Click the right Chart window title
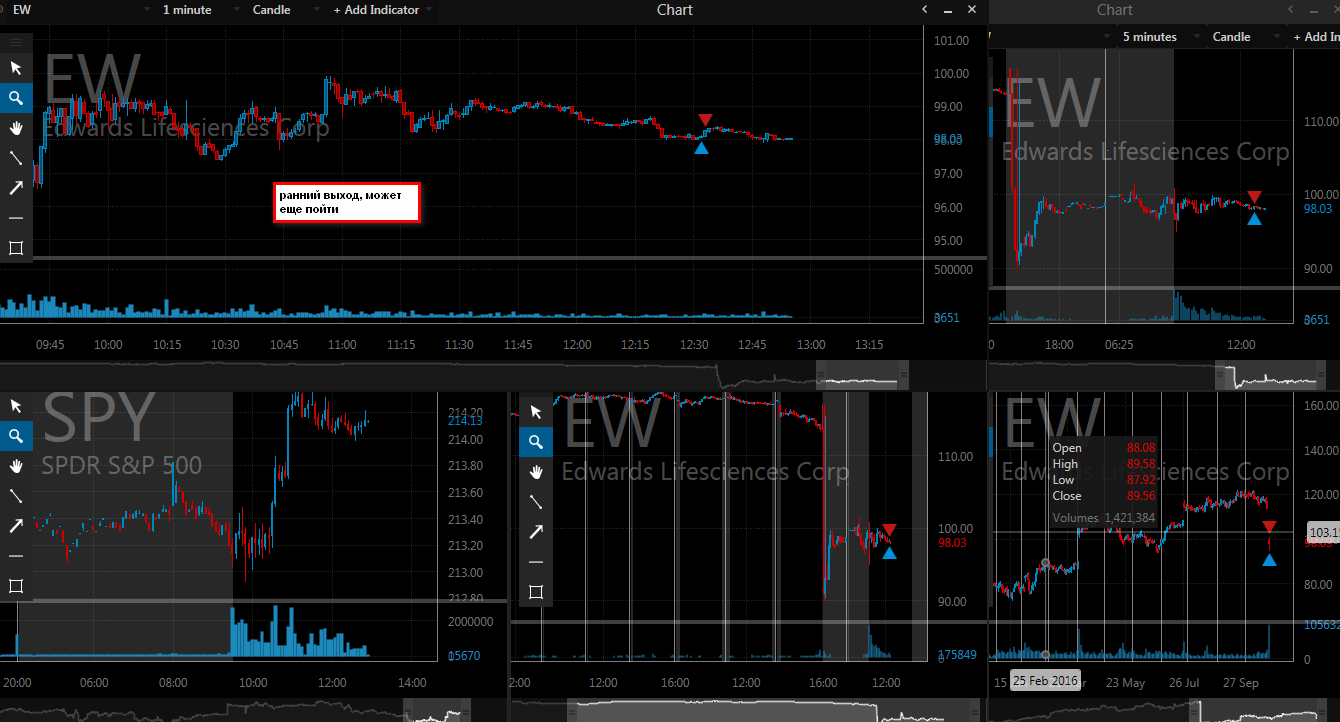 click(1115, 10)
